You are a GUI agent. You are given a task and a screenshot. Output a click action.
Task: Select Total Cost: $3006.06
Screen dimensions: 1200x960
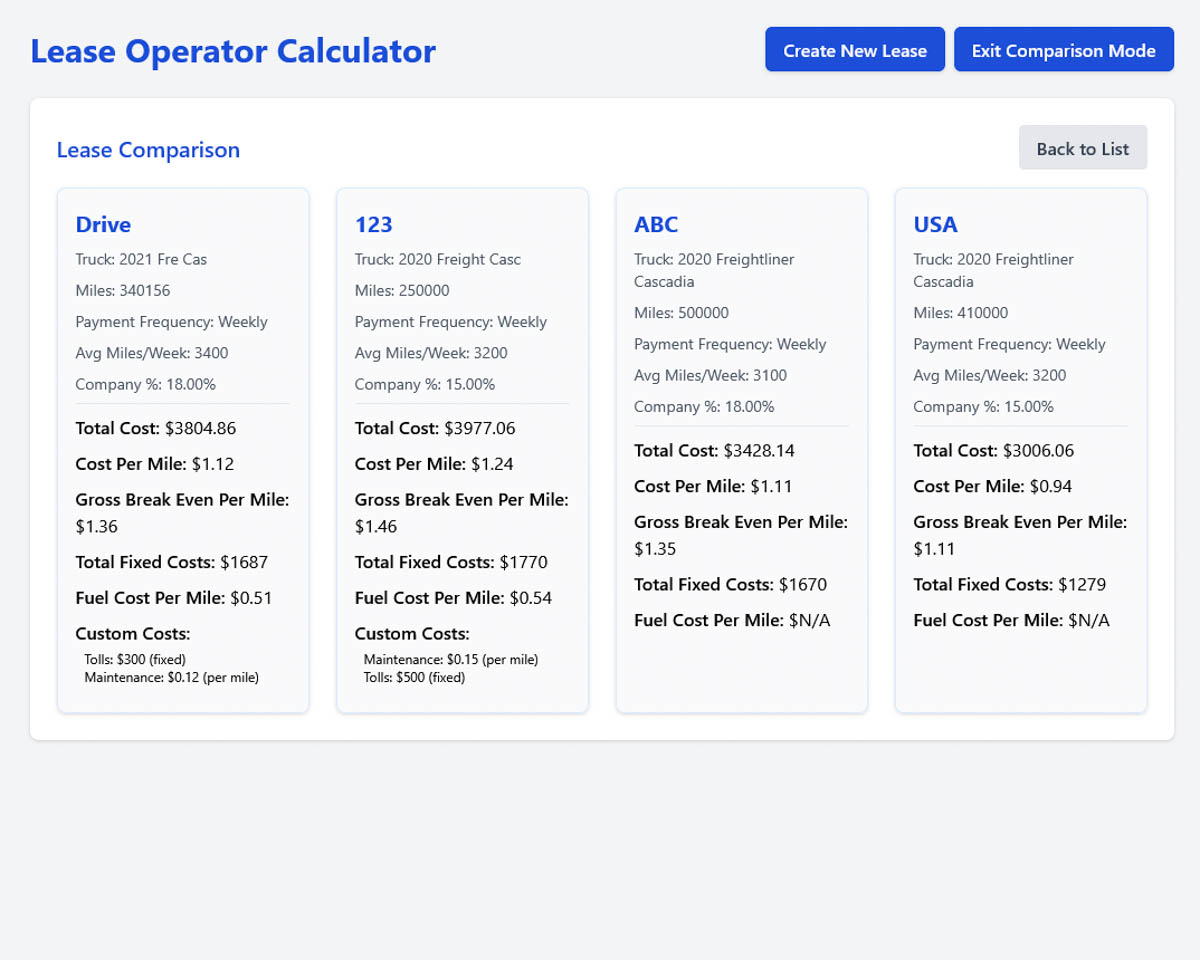click(x=994, y=450)
